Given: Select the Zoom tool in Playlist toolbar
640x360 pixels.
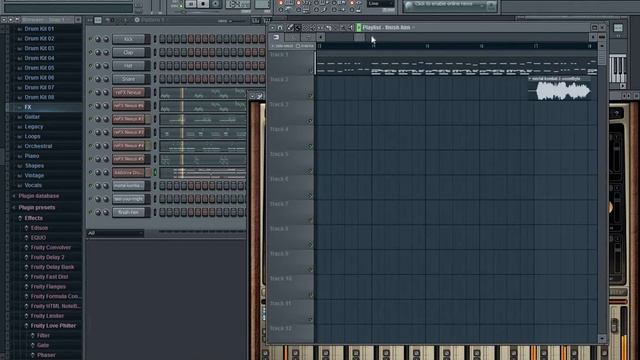Looking at the screenshot, I should (342, 27).
